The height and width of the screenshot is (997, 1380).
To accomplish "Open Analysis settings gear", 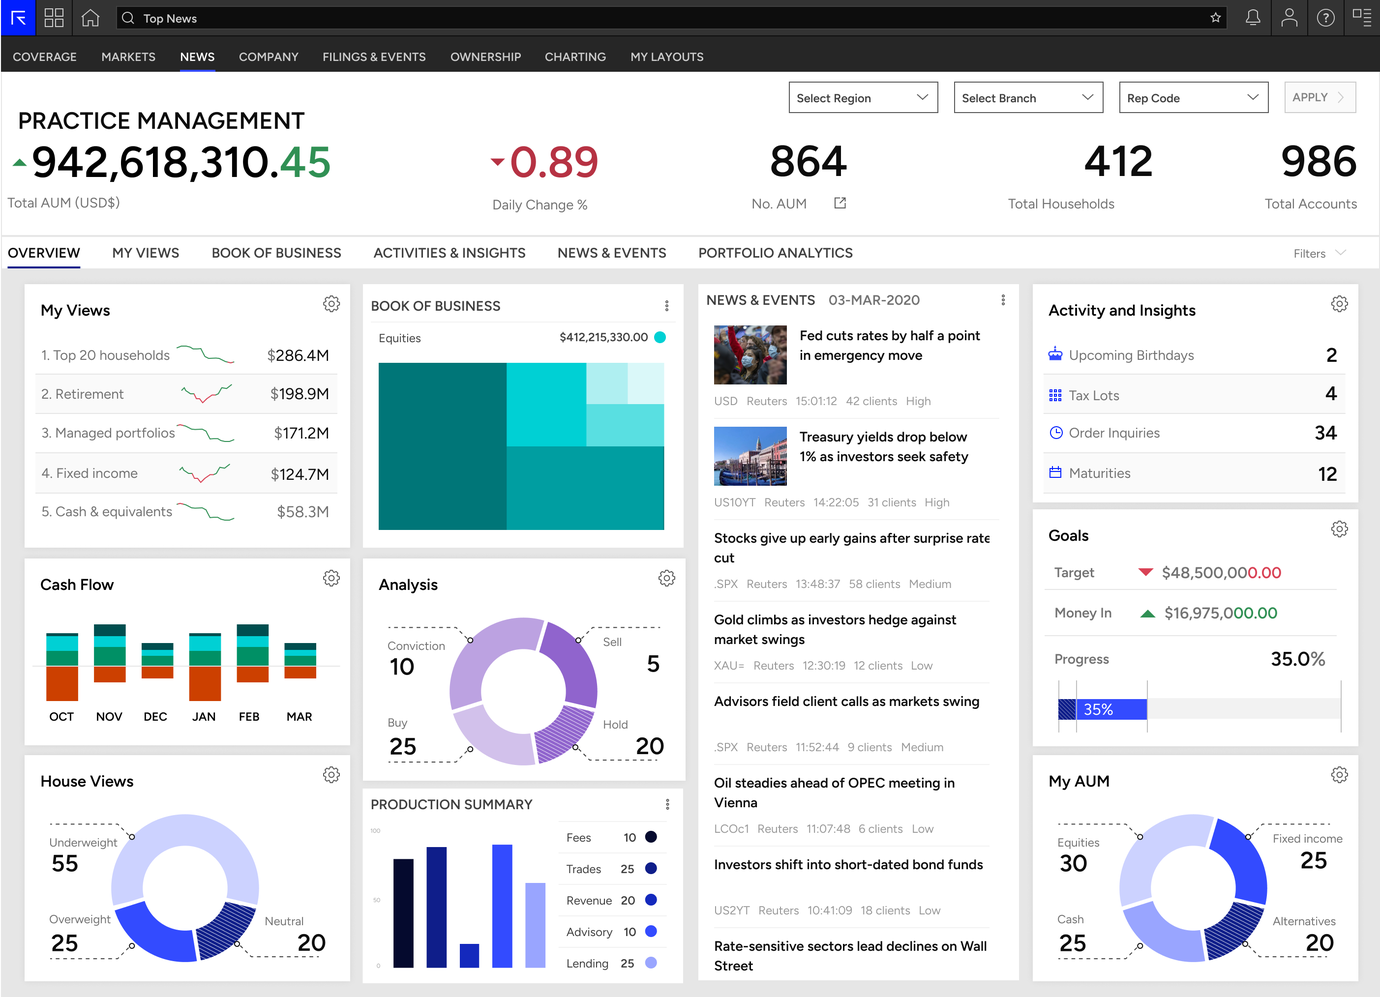I will tap(667, 578).
